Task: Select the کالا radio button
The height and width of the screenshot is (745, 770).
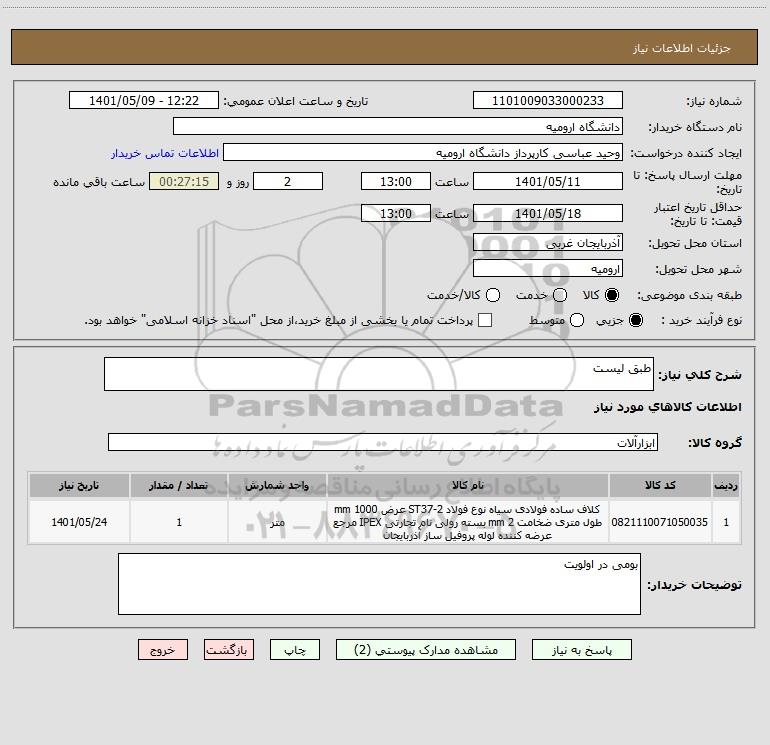Action: 612,295
